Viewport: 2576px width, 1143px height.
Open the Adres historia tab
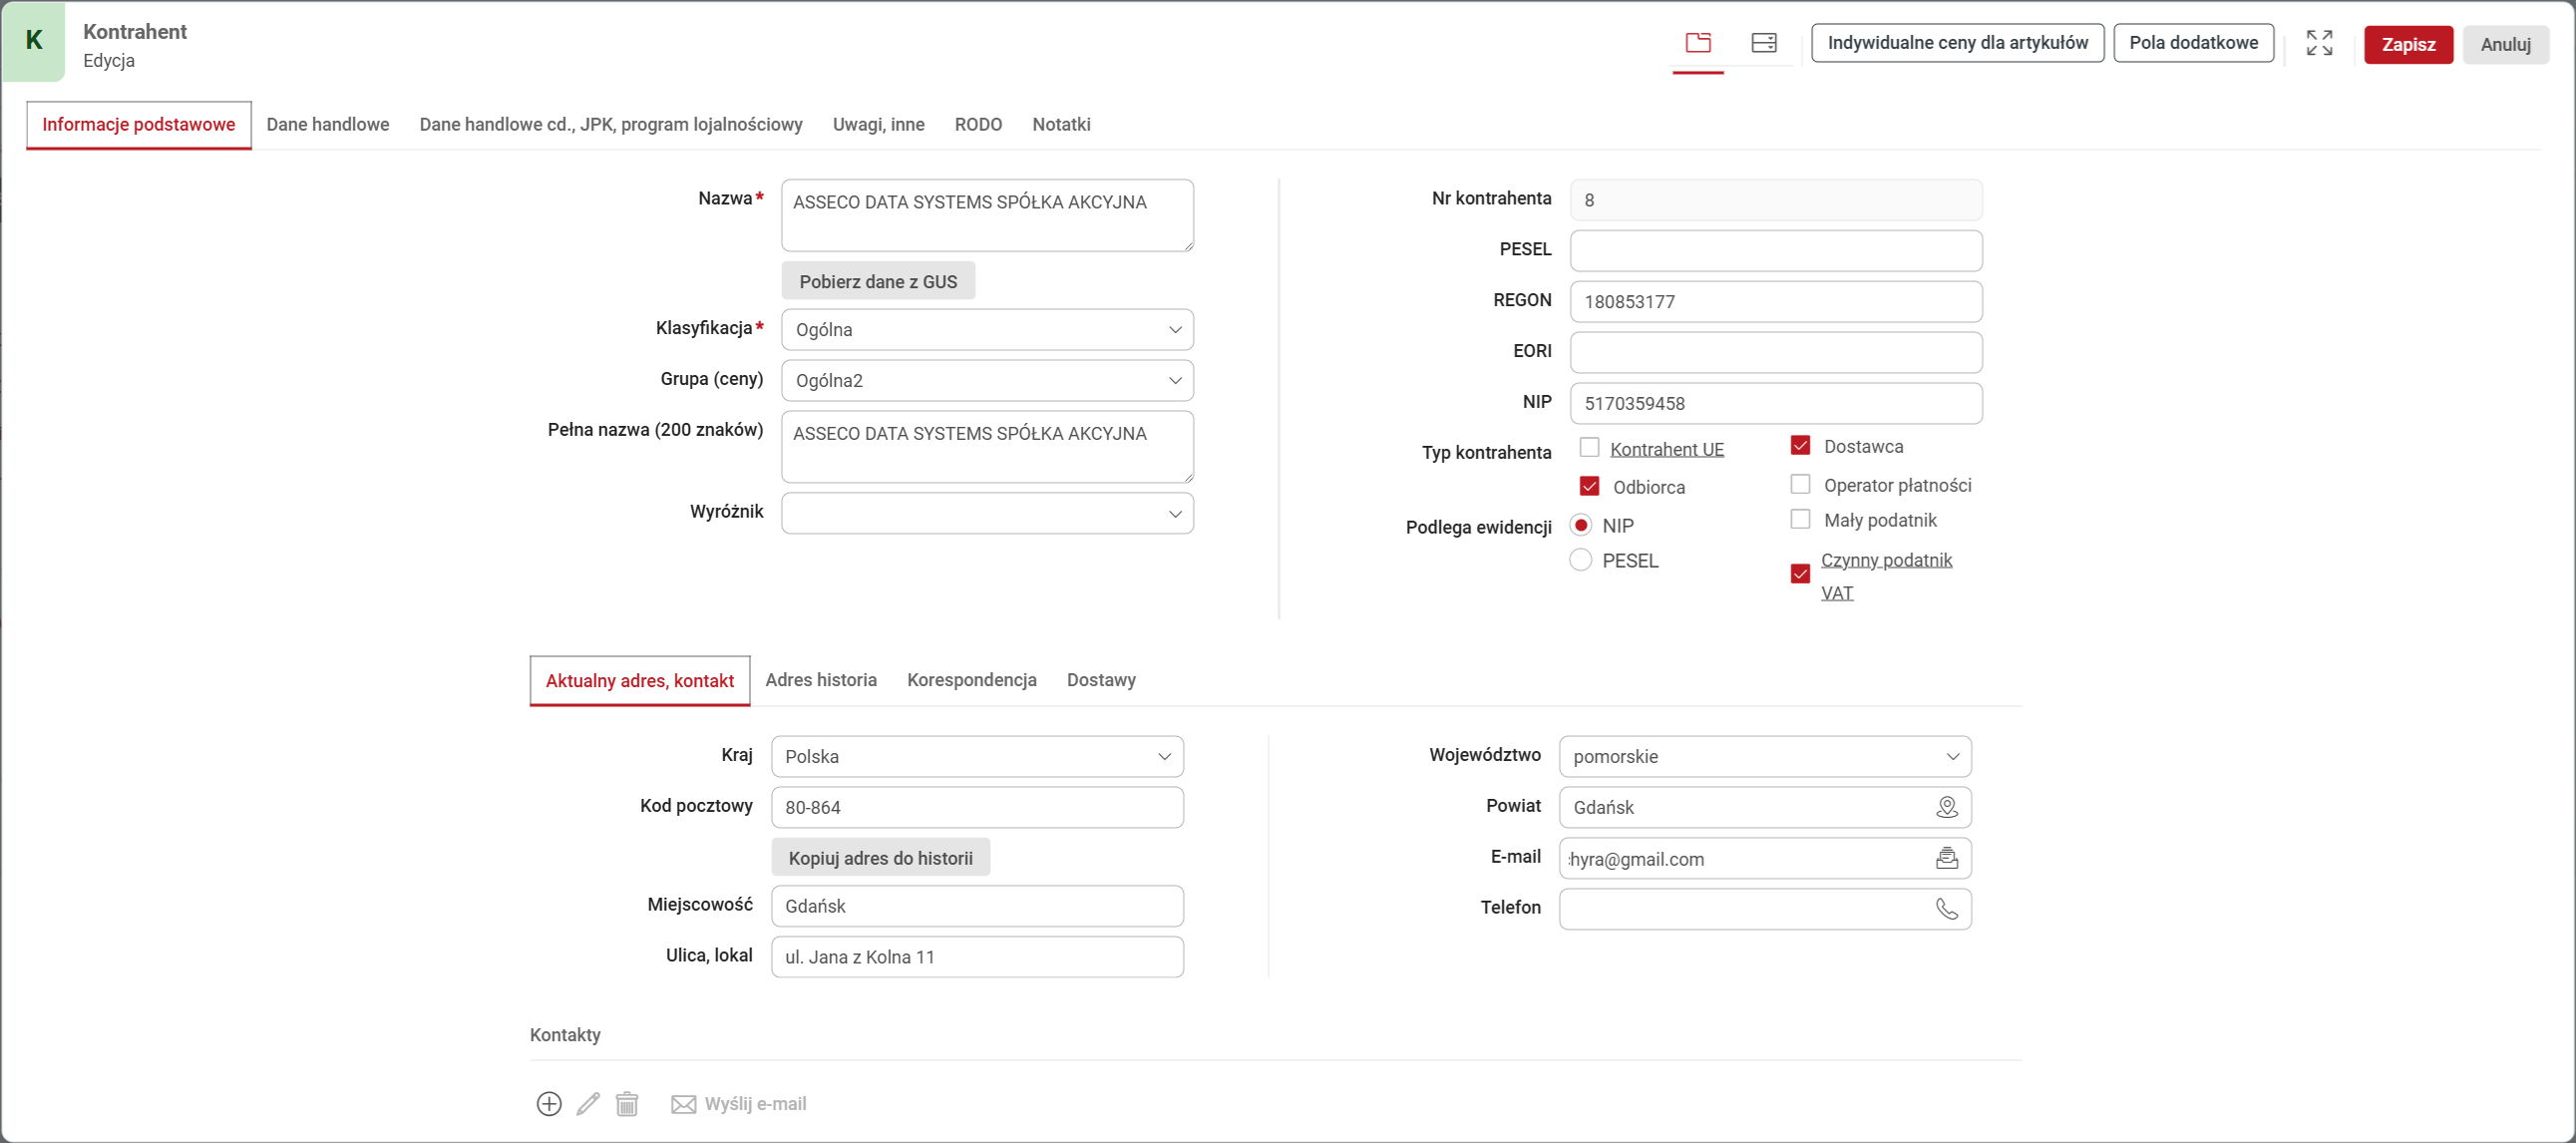tap(820, 680)
